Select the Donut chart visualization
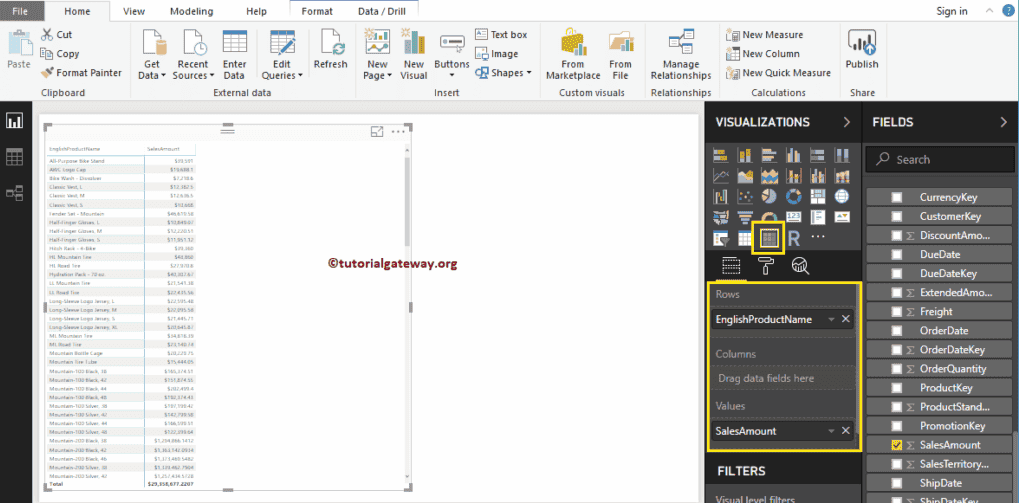 tap(793, 196)
